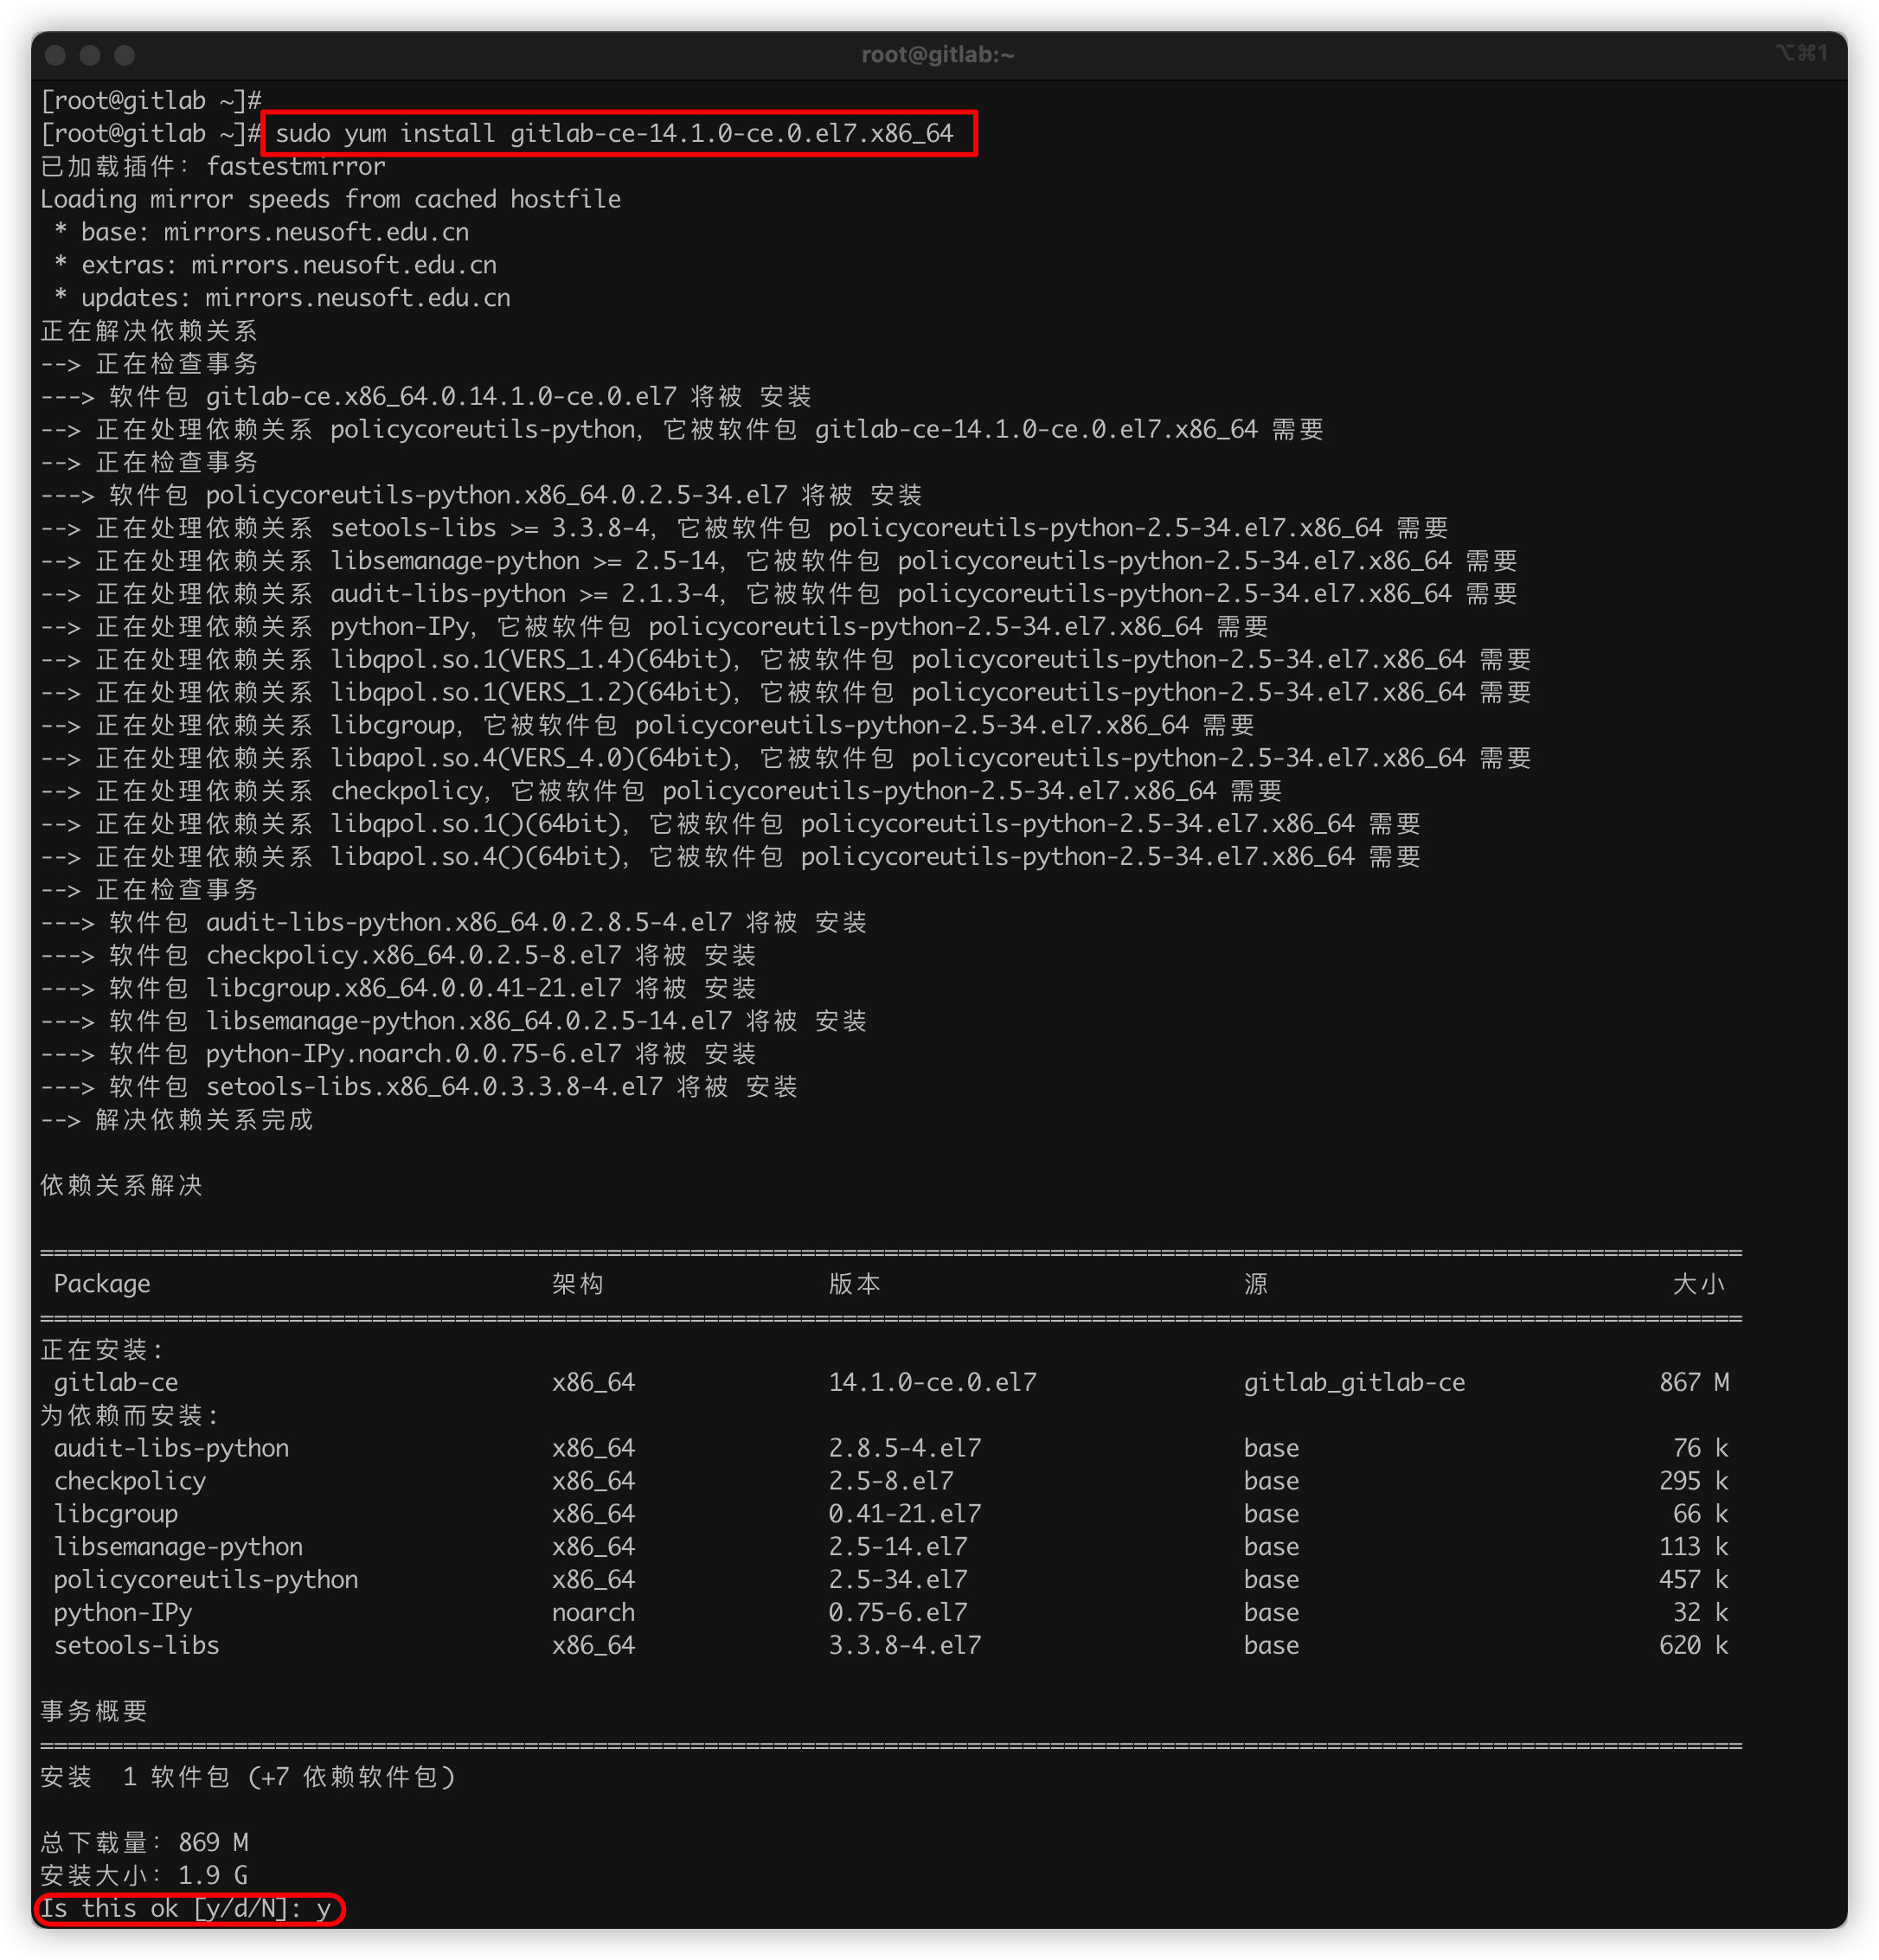
Task: Select the typed y confirmation response
Action: (x=325, y=1908)
